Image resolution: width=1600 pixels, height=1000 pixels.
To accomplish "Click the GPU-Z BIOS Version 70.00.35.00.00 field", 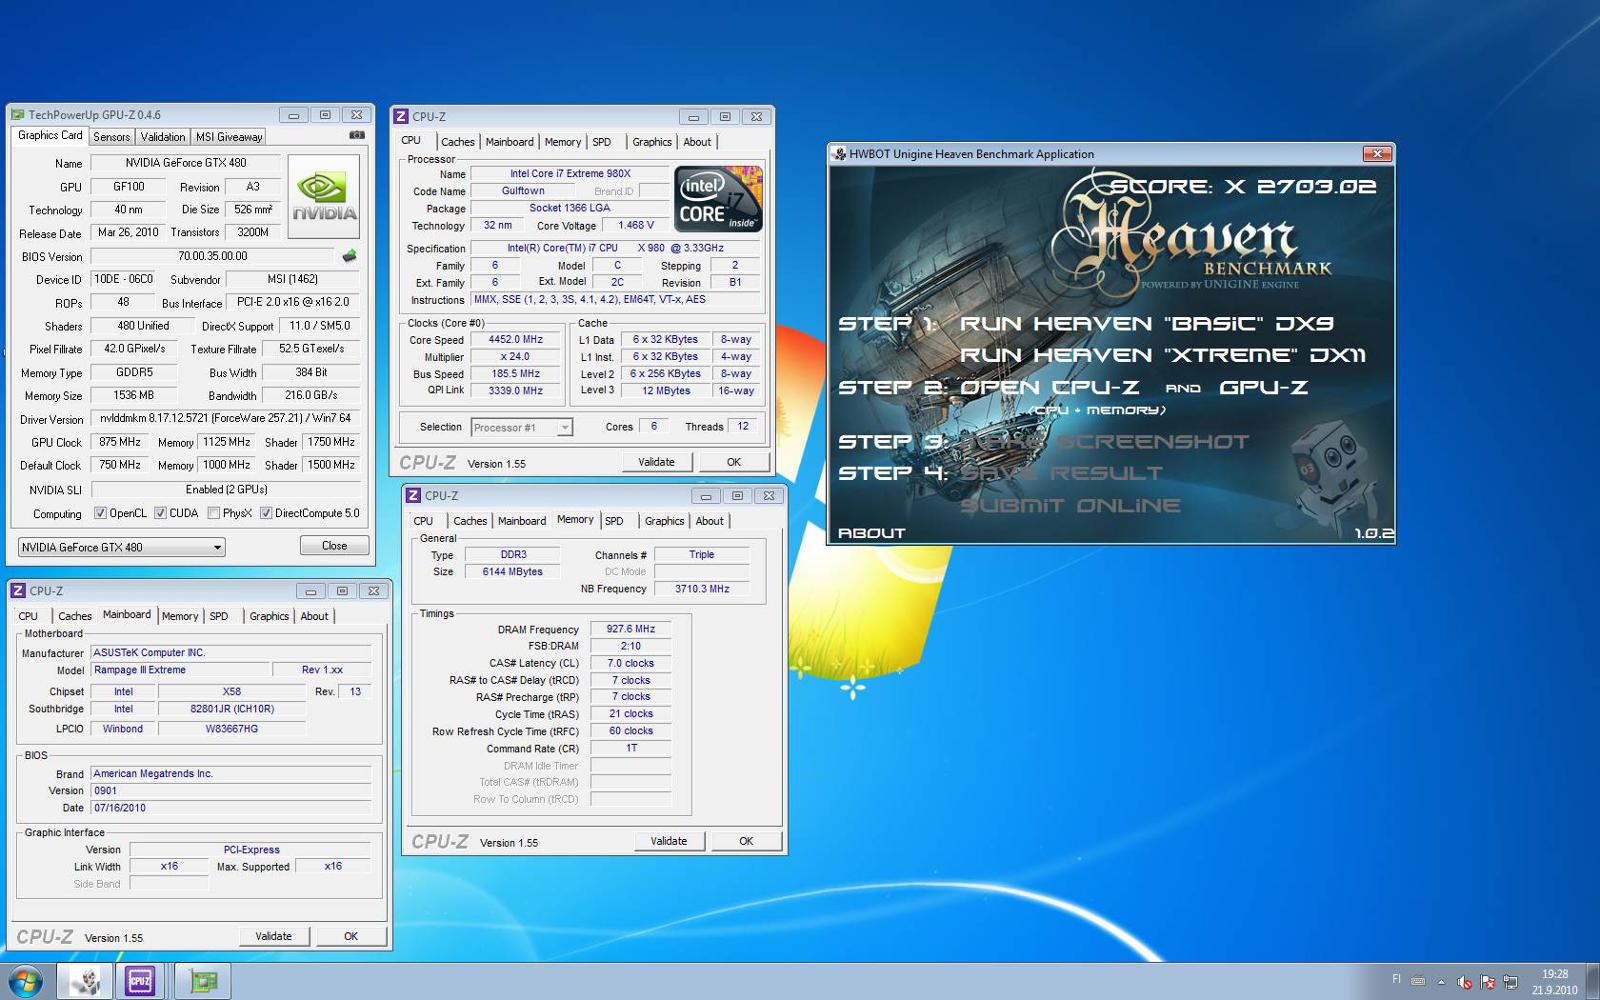I will point(212,256).
